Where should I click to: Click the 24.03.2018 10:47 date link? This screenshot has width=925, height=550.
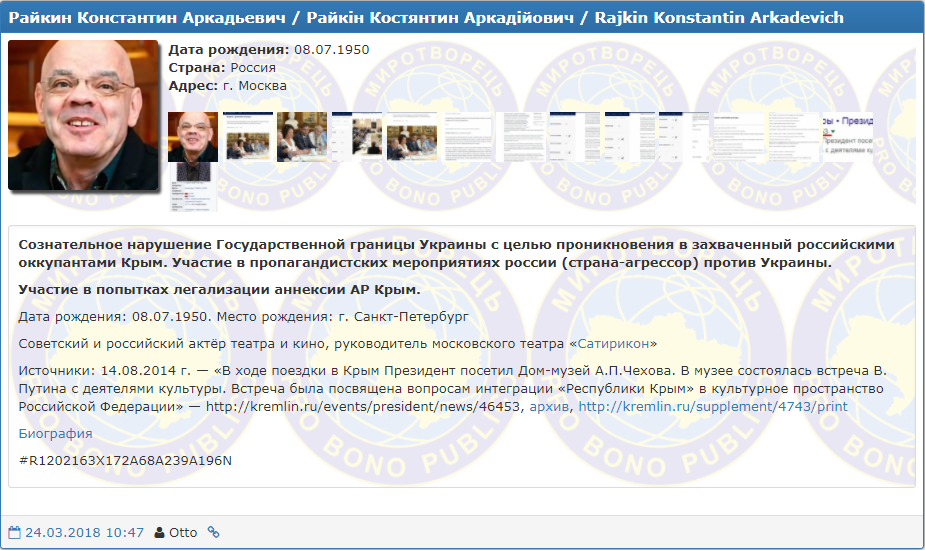coord(84,532)
